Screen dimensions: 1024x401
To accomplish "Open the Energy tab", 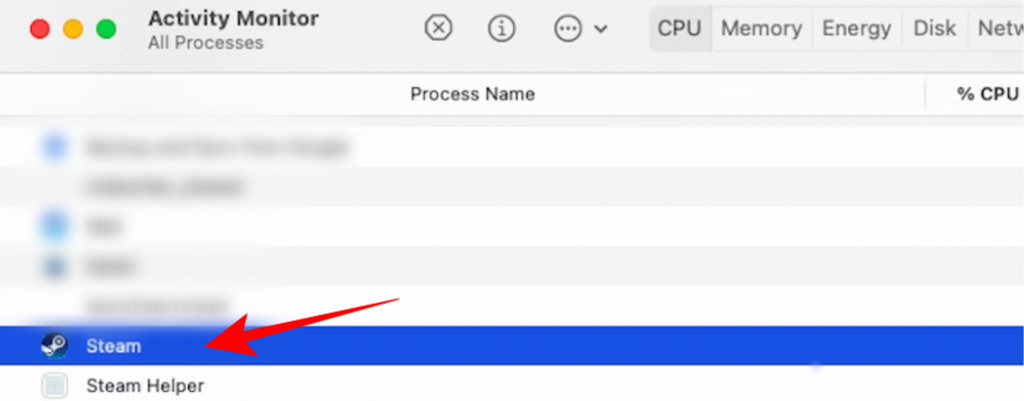I will coord(856,29).
